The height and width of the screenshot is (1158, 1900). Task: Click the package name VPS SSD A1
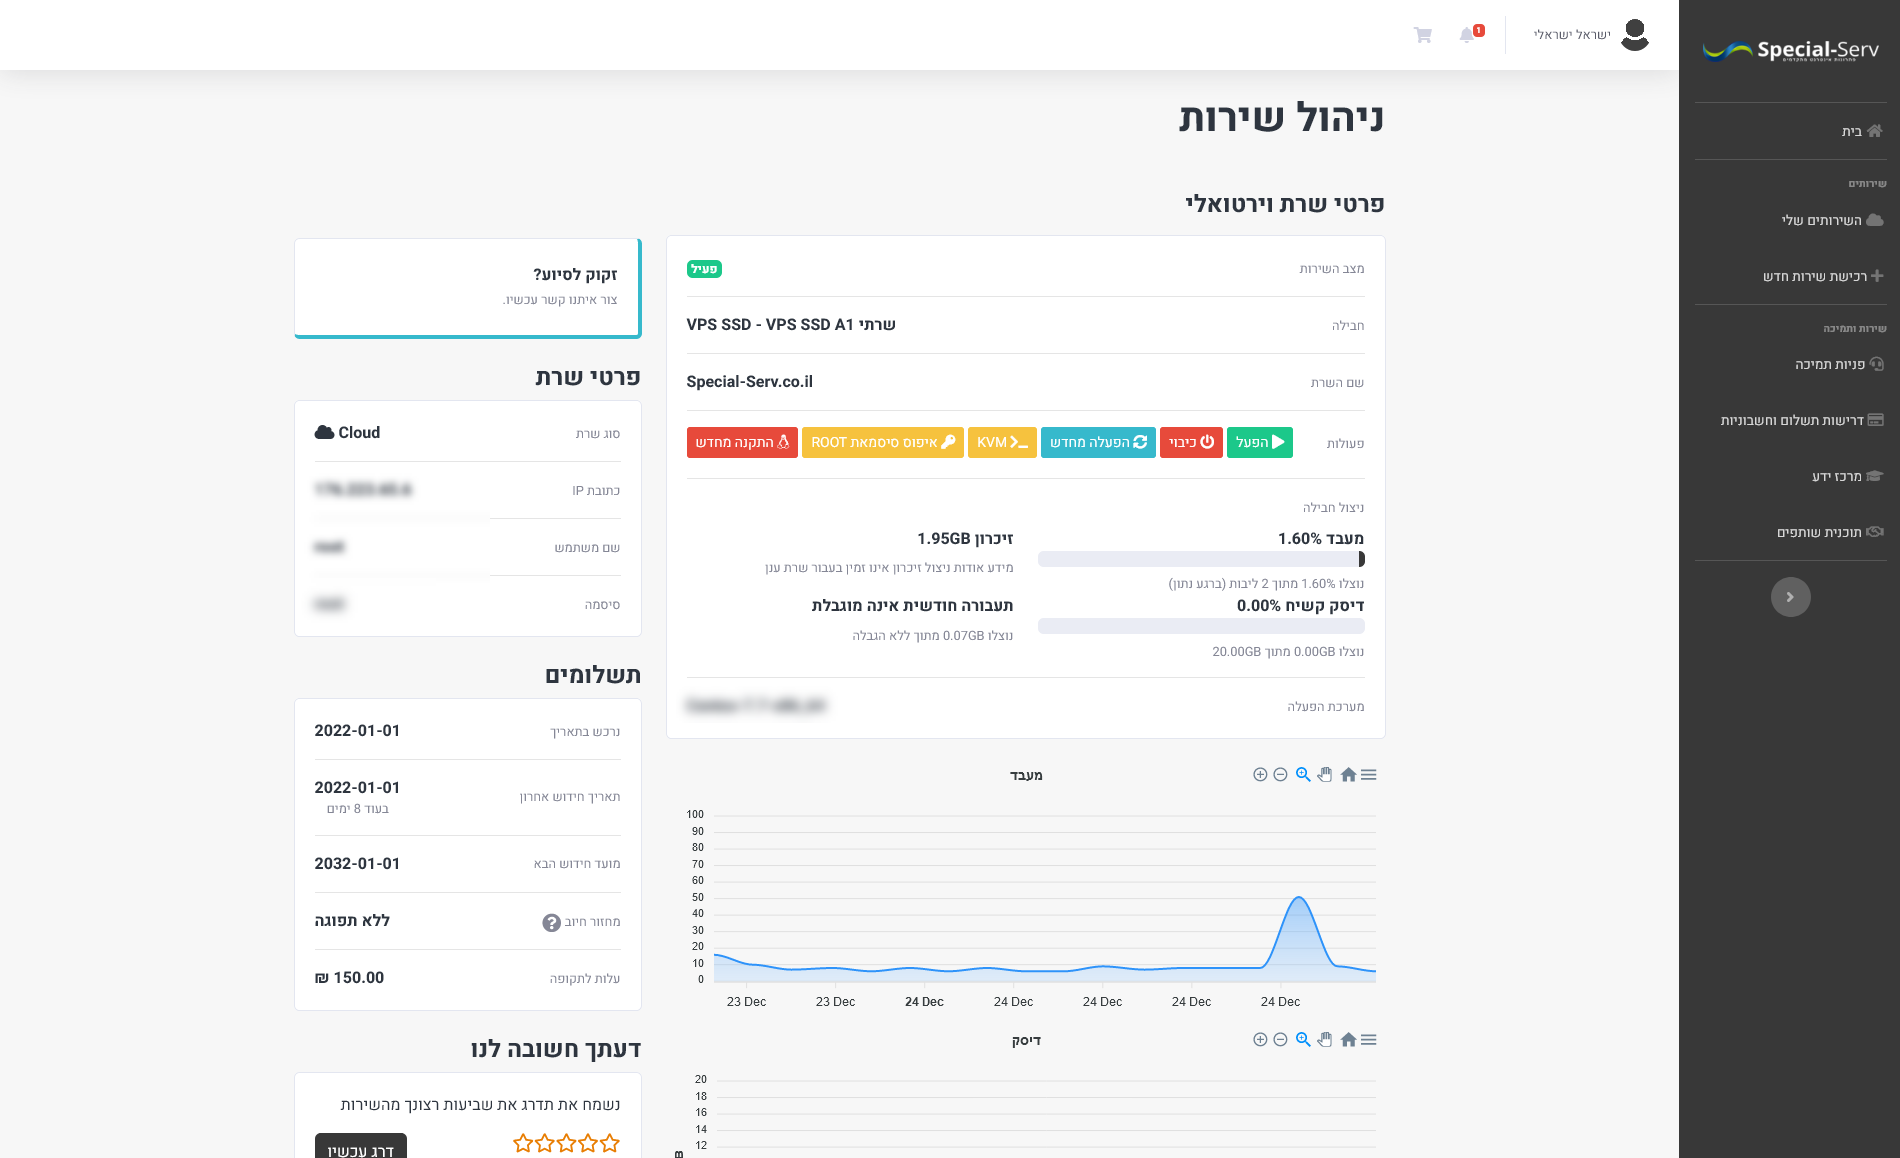[791, 325]
